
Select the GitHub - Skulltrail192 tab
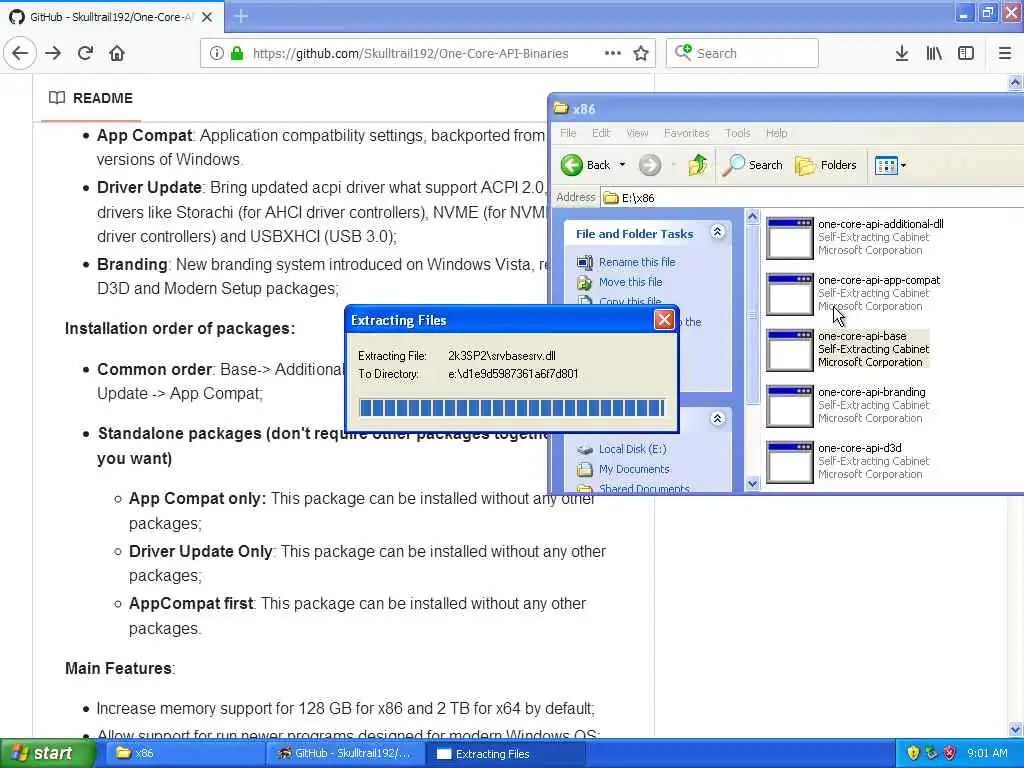pos(112,17)
